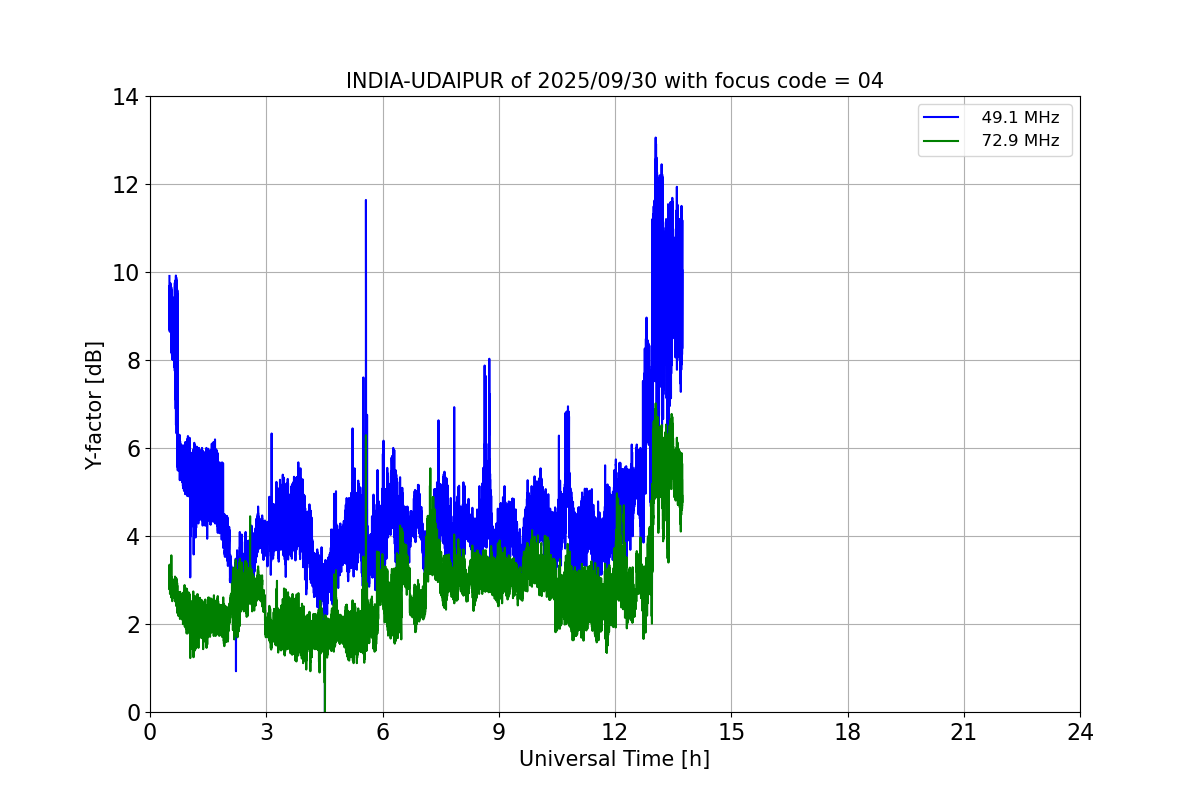The height and width of the screenshot is (800, 1200).
Task: Click x-axis tick label 21
Action: pos(964,732)
